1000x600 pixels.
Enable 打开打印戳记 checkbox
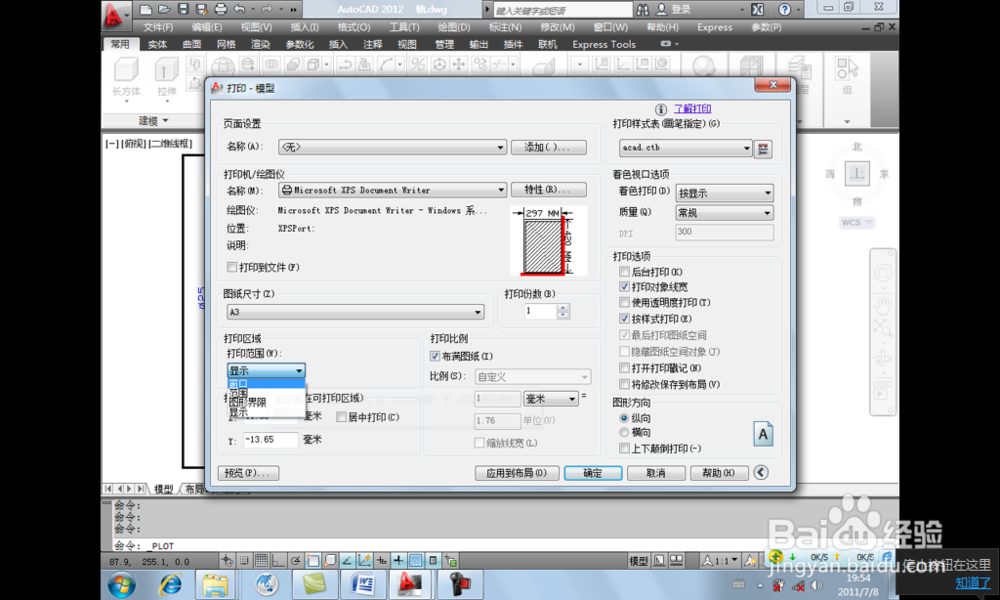click(624, 368)
